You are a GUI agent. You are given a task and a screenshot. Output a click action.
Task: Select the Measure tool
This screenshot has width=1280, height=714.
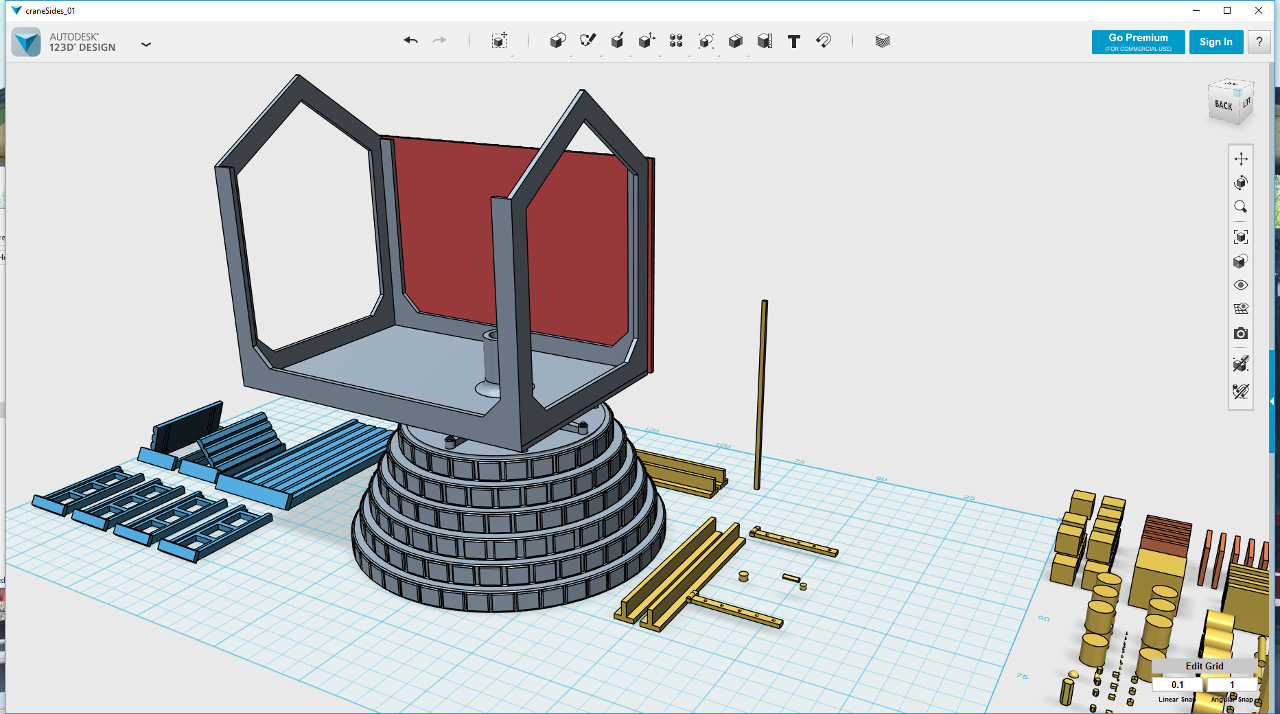click(764, 41)
